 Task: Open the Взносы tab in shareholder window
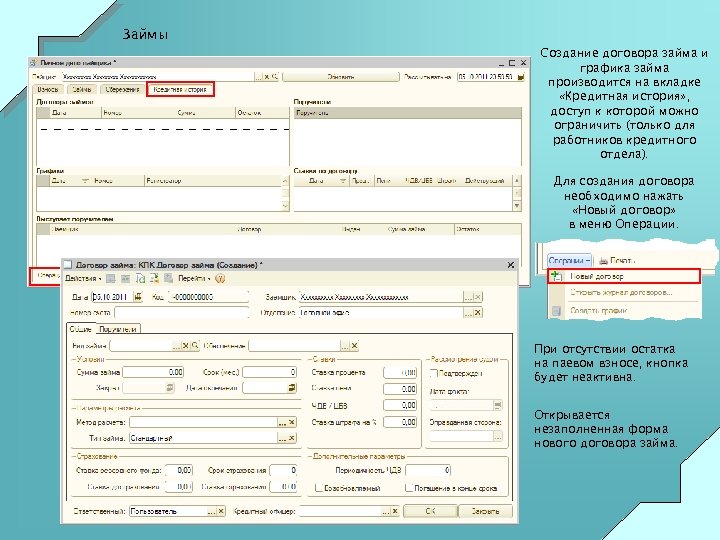pyautogui.click(x=47, y=90)
